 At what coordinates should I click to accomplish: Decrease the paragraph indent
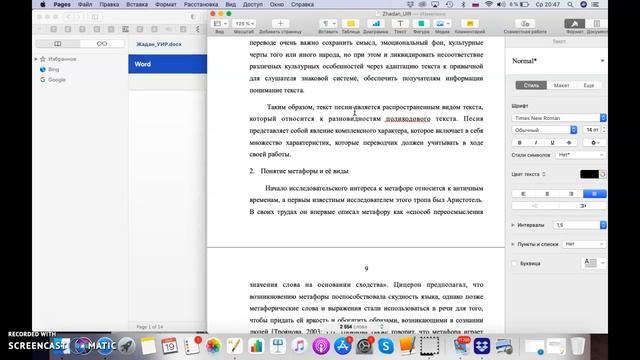pos(535,206)
